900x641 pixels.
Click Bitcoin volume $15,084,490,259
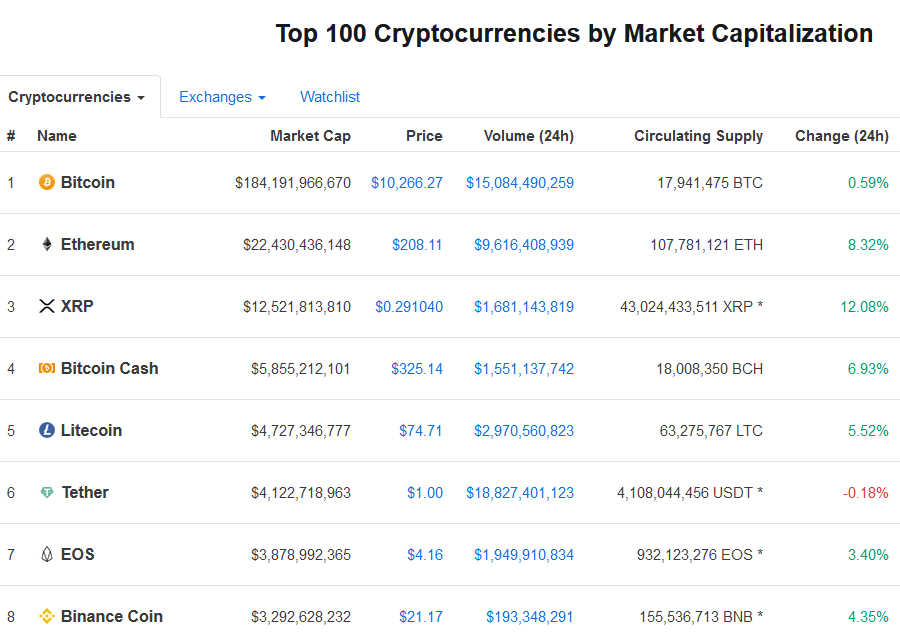coord(520,183)
